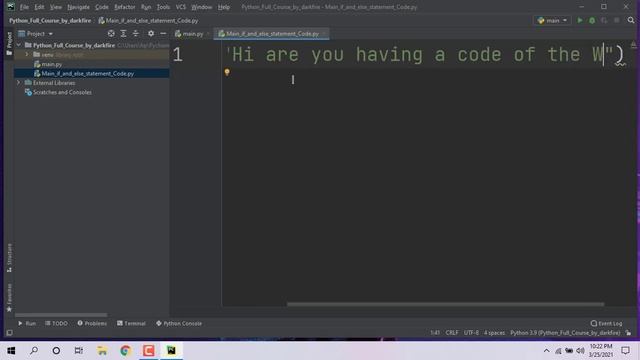Open the Problems tool window
The width and height of the screenshot is (640, 360).
92,323
